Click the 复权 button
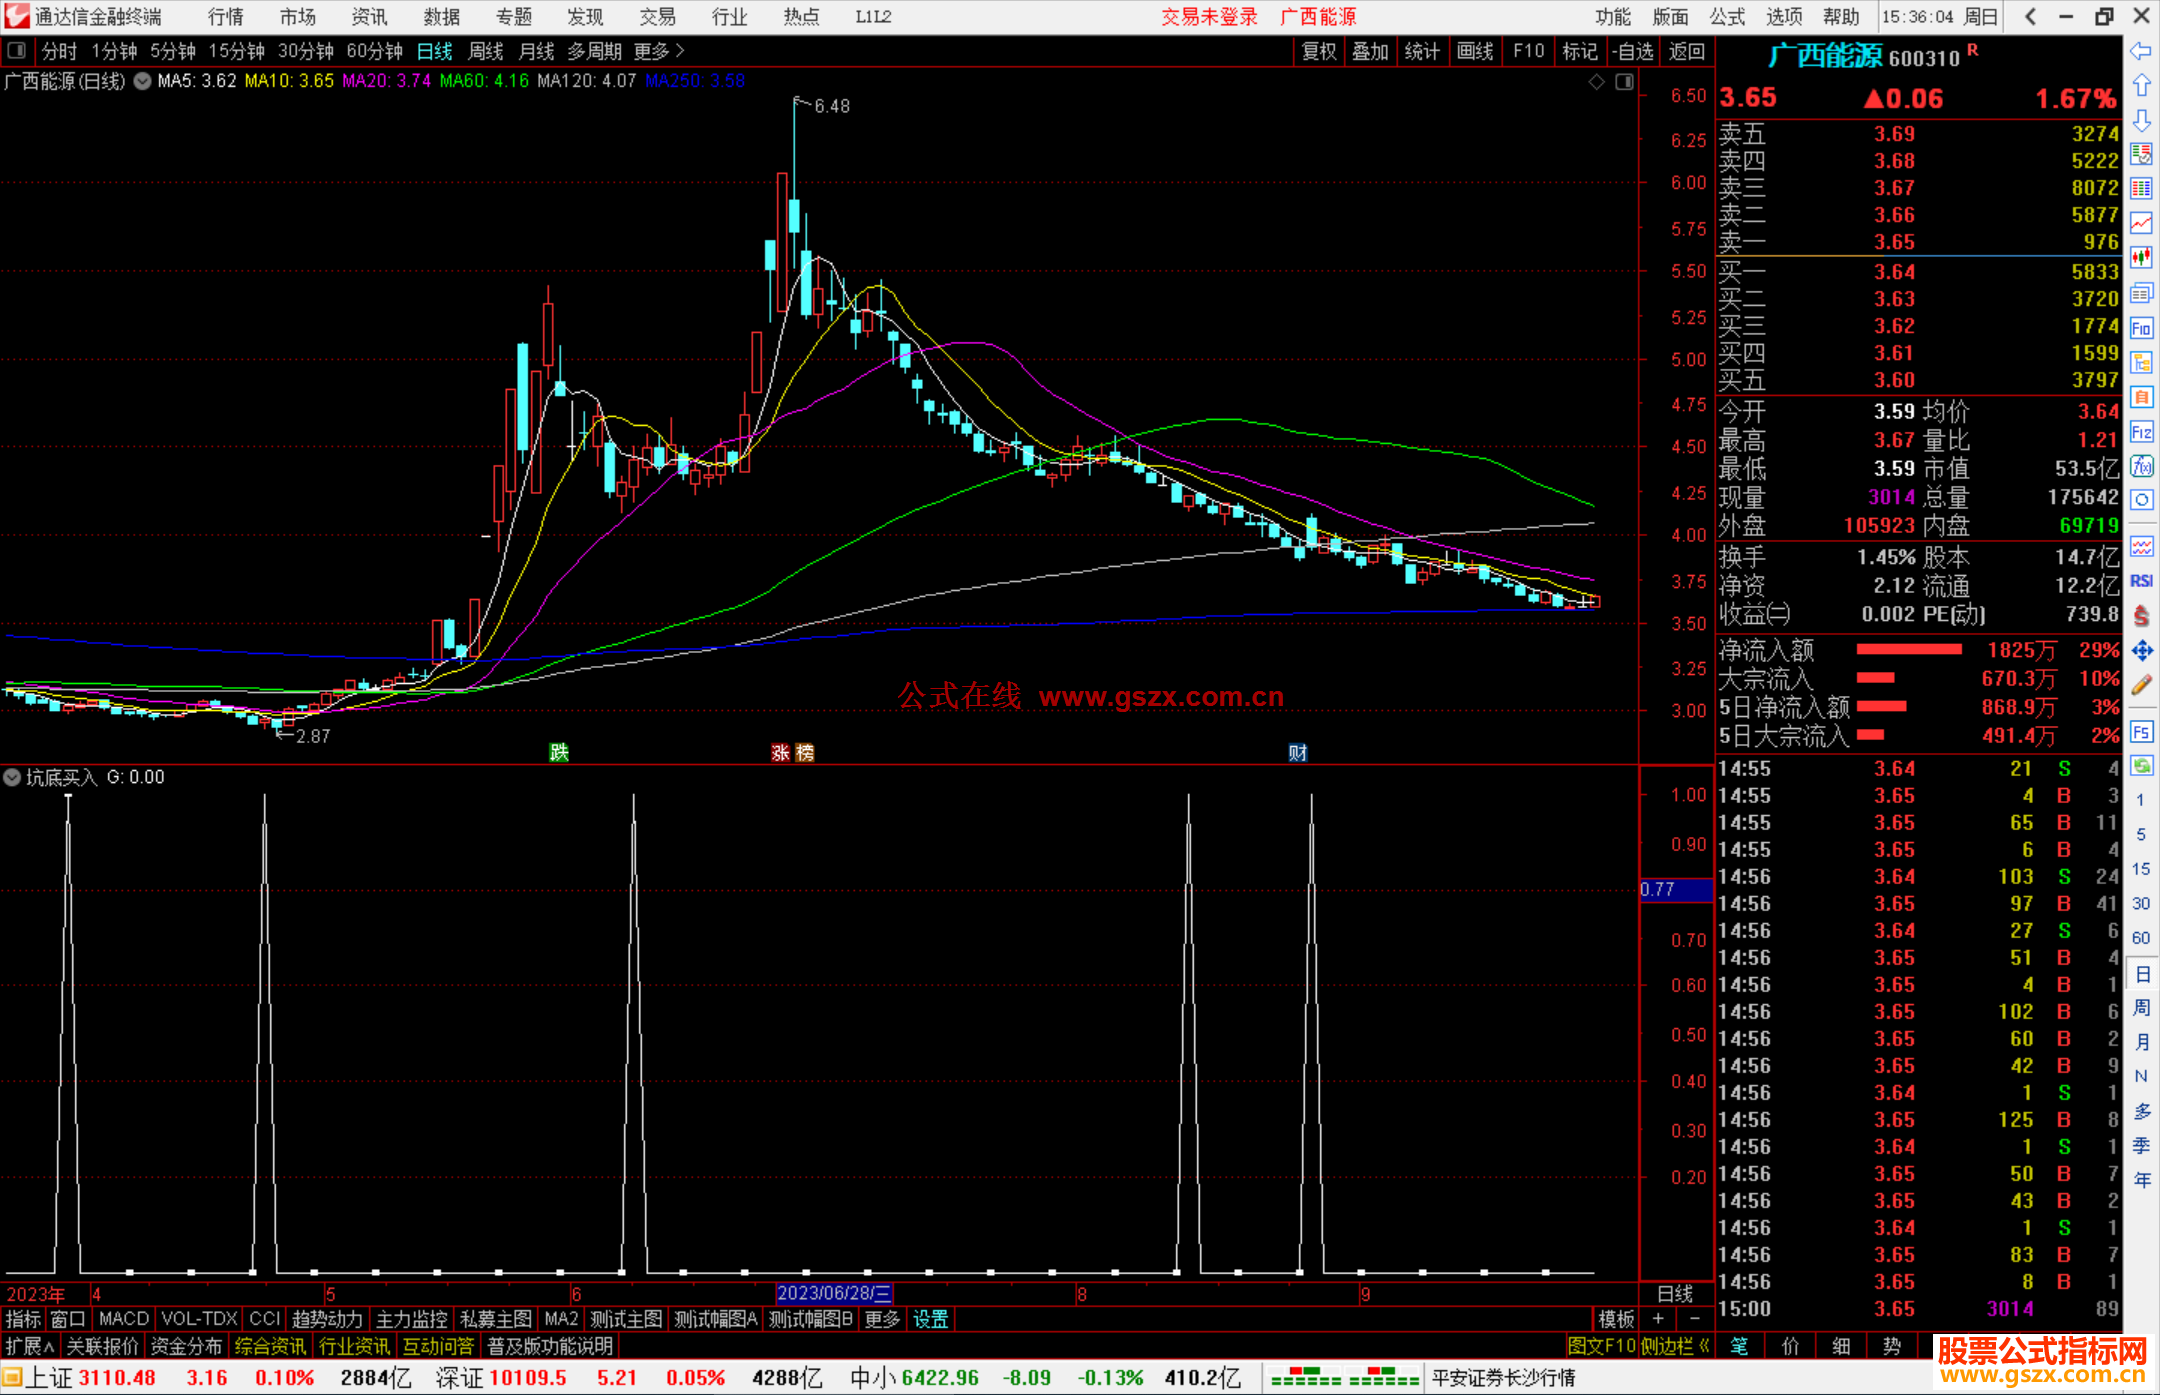 pyautogui.click(x=1319, y=51)
